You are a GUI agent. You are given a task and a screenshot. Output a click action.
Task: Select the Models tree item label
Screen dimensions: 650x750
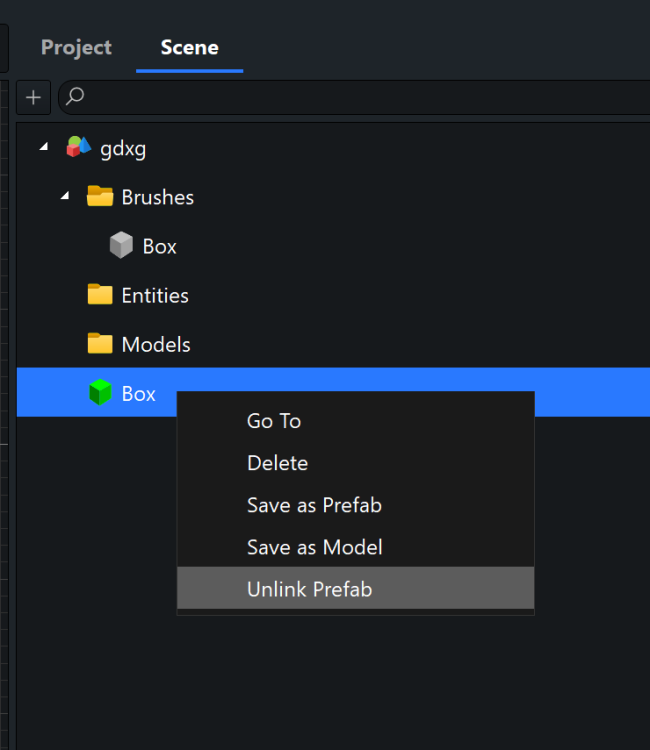(156, 344)
